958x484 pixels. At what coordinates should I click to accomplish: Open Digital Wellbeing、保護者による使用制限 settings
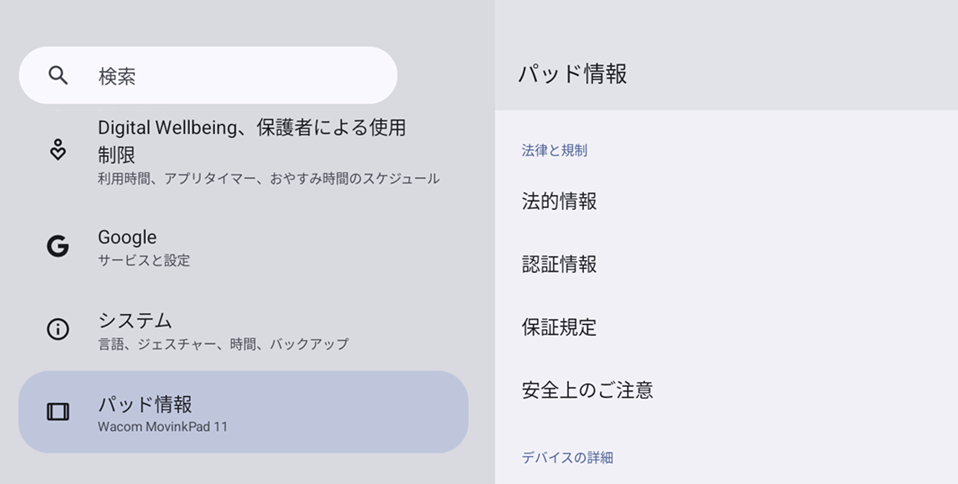(x=243, y=153)
